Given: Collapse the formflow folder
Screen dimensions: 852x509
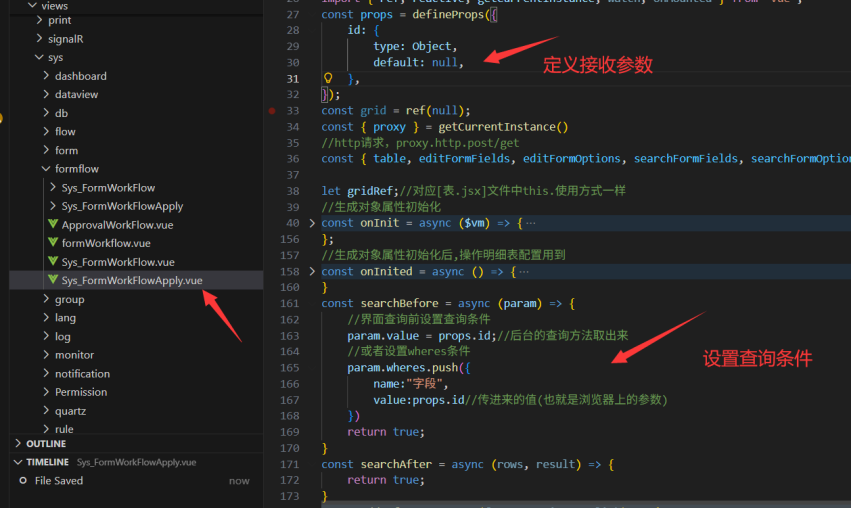Looking at the screenshot, I should pos(46,169).
